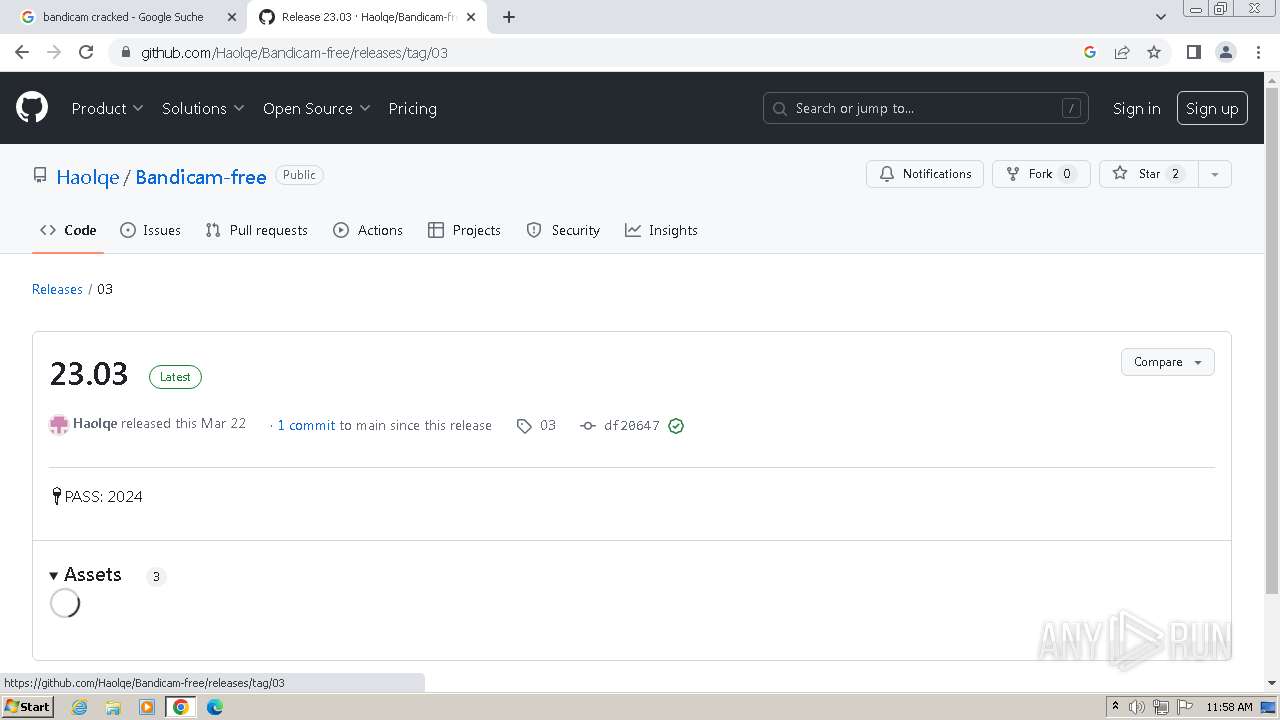The image size is (1280, 720).
Task: Click the Notifications button
Action: click(925, 174)
